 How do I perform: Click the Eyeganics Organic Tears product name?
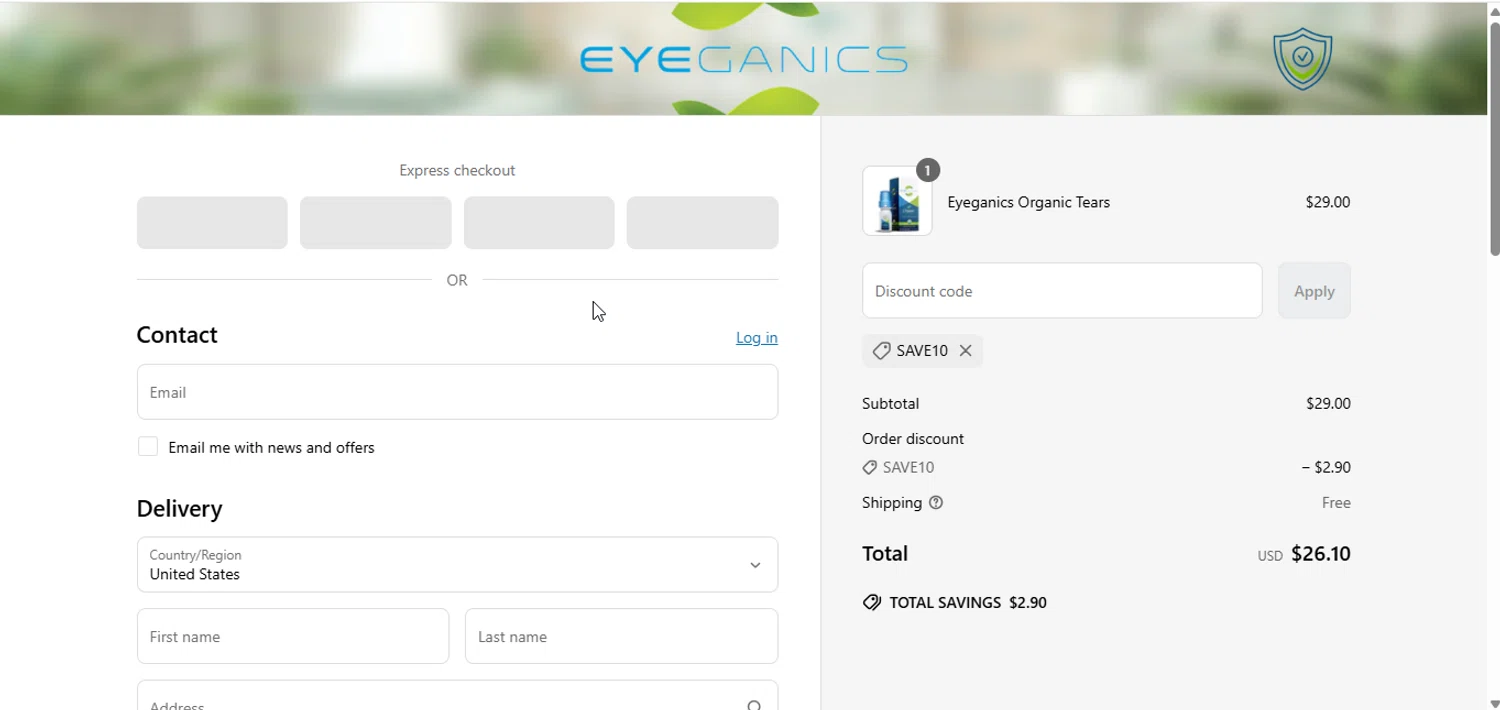pos(1028,202)
